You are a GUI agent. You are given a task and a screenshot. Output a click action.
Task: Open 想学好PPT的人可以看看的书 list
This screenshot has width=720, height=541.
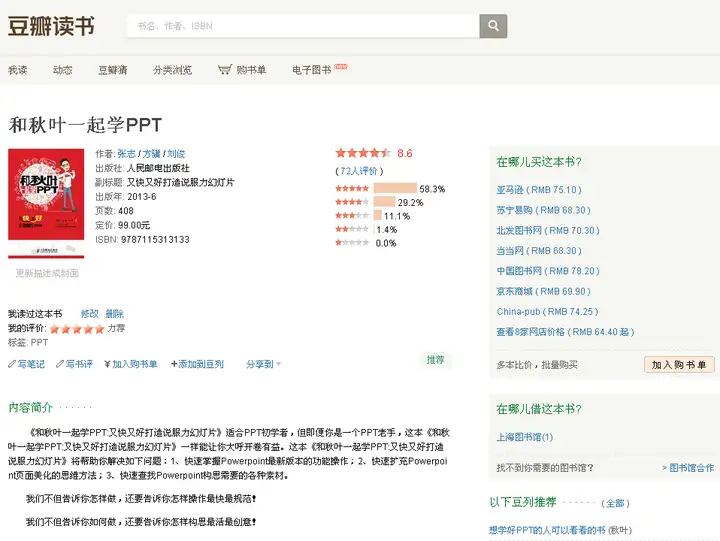547,530
